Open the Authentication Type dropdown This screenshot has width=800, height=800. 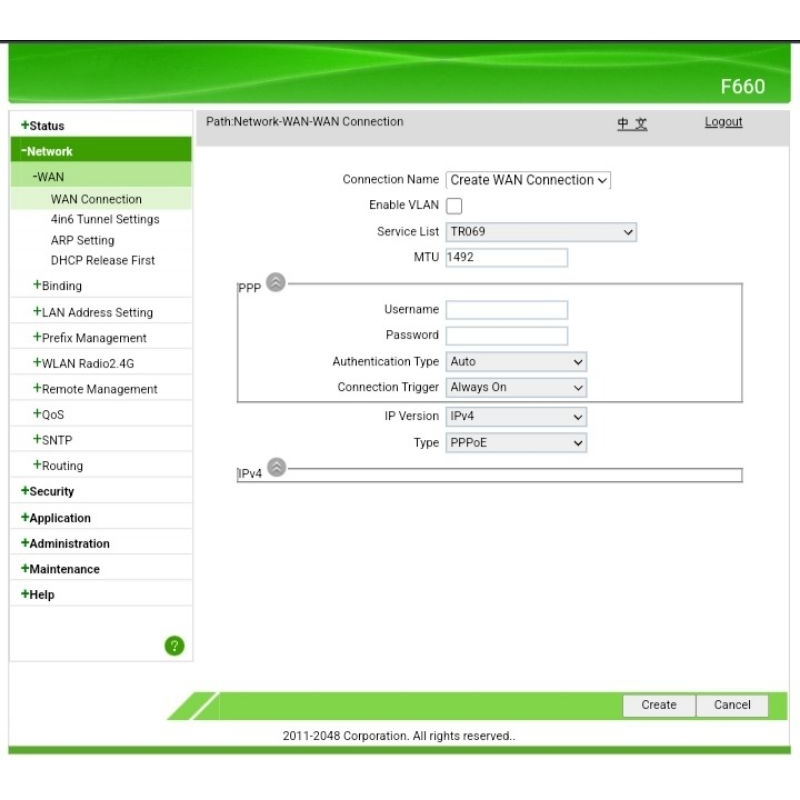tap(516, 362)
